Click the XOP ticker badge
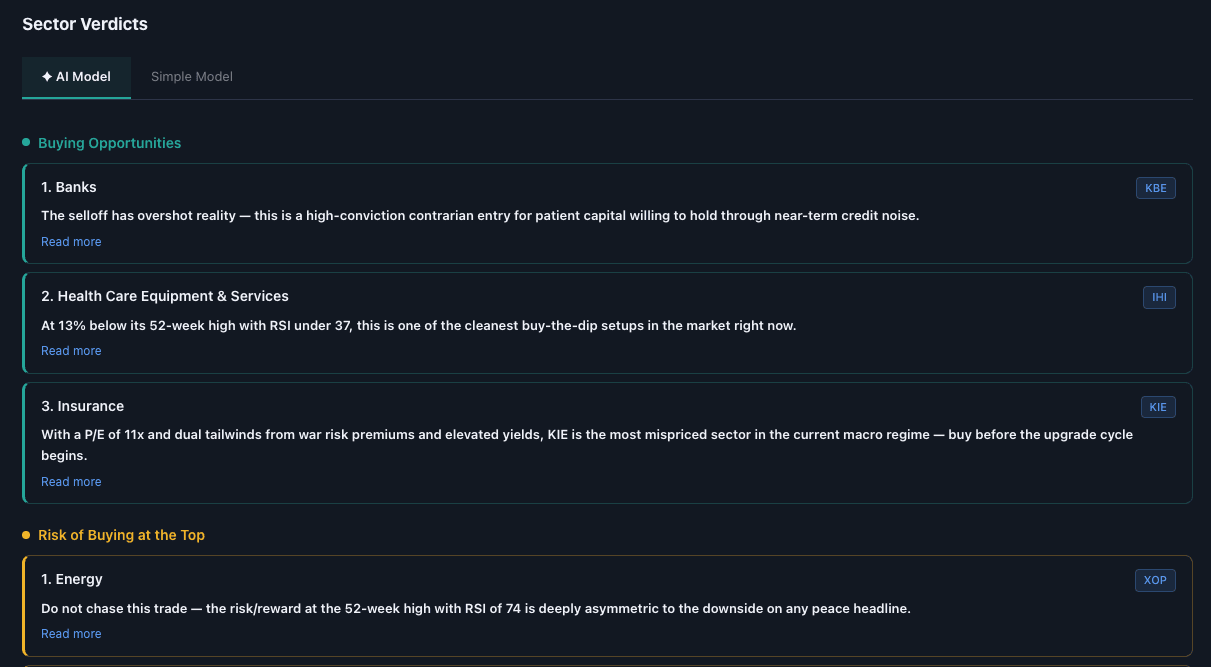Image resolution: width=1211 pixels, height=667 pixels. pyautogui.click(x=1155, y=580)
